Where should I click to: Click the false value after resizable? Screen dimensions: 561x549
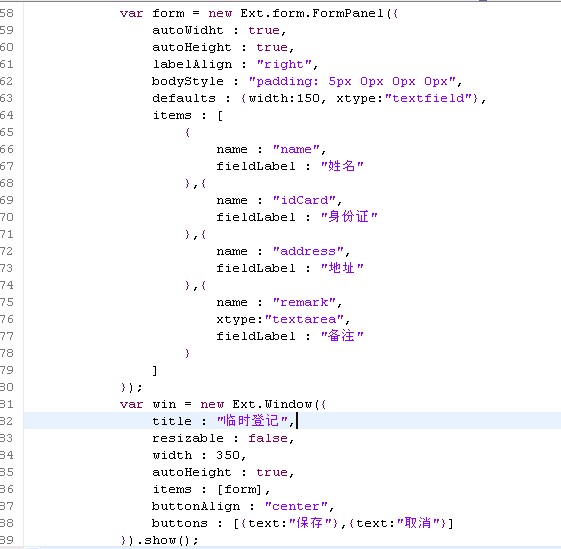[268, 438]
